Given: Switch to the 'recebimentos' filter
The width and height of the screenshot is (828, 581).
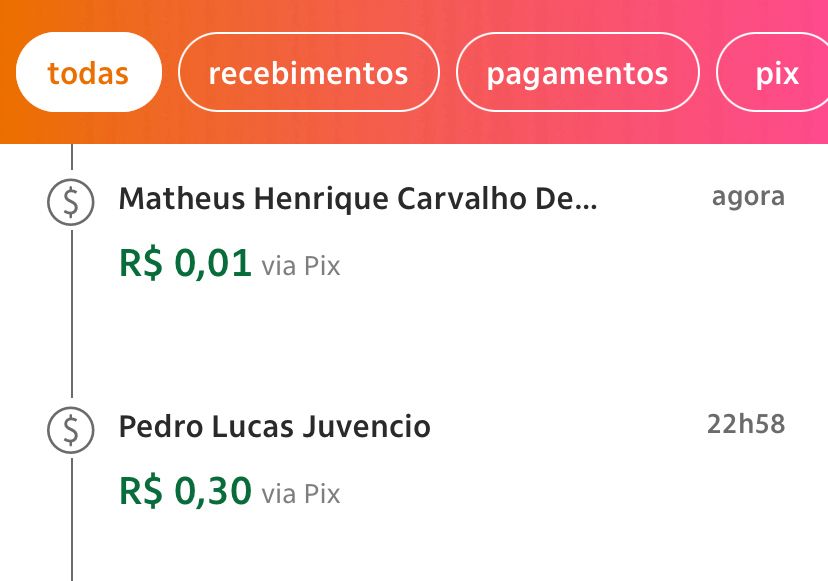Looking at the screenshot, I should click(308, 73).
